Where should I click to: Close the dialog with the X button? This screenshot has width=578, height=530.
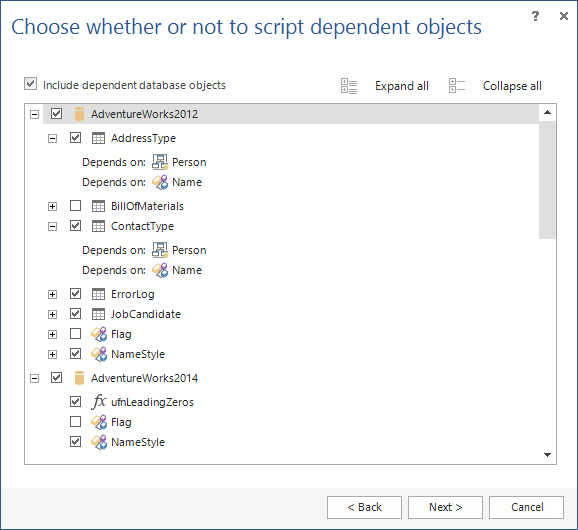(564, 16)
